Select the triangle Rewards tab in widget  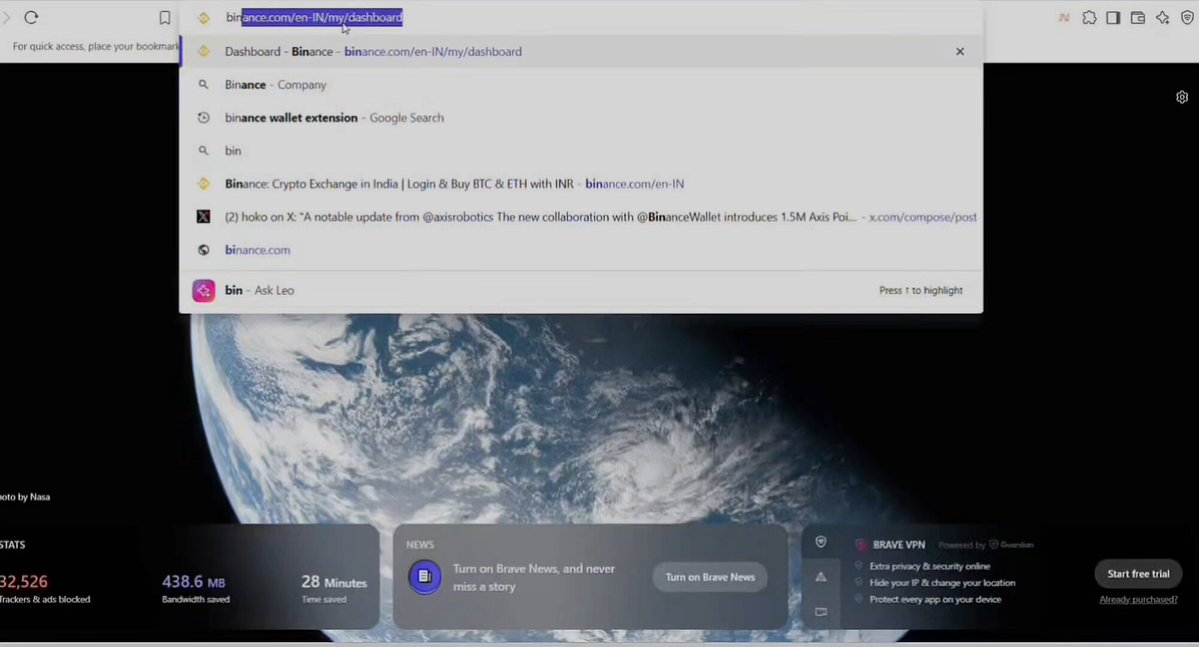point(820,577)
